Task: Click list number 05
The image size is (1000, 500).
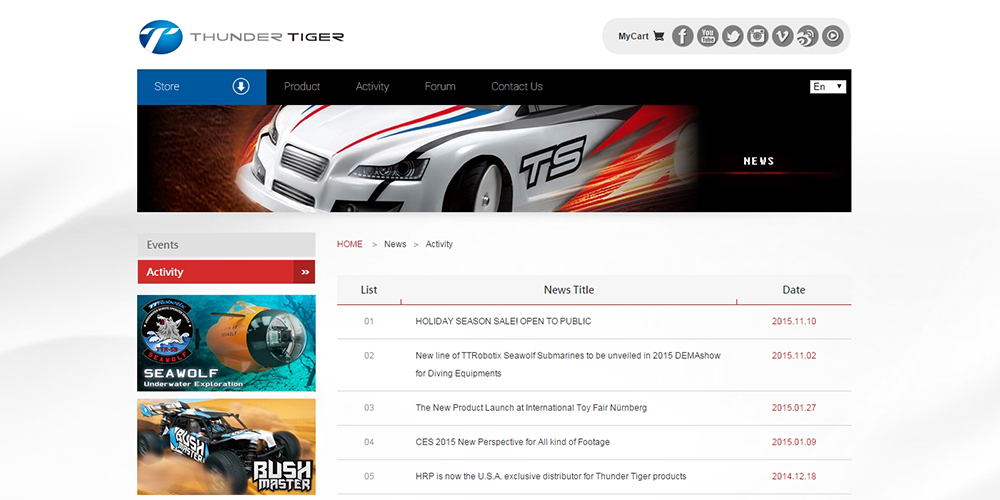Action: tap(369, 476)
